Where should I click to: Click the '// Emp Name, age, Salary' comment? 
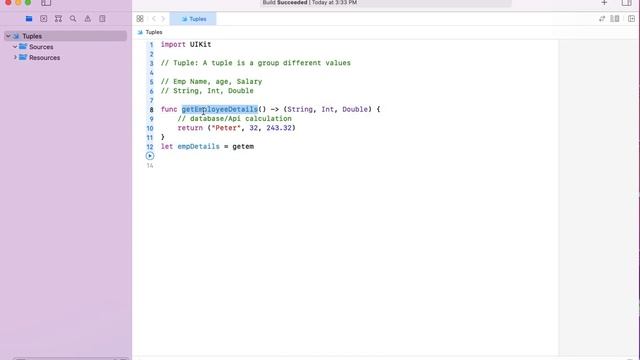211,82
